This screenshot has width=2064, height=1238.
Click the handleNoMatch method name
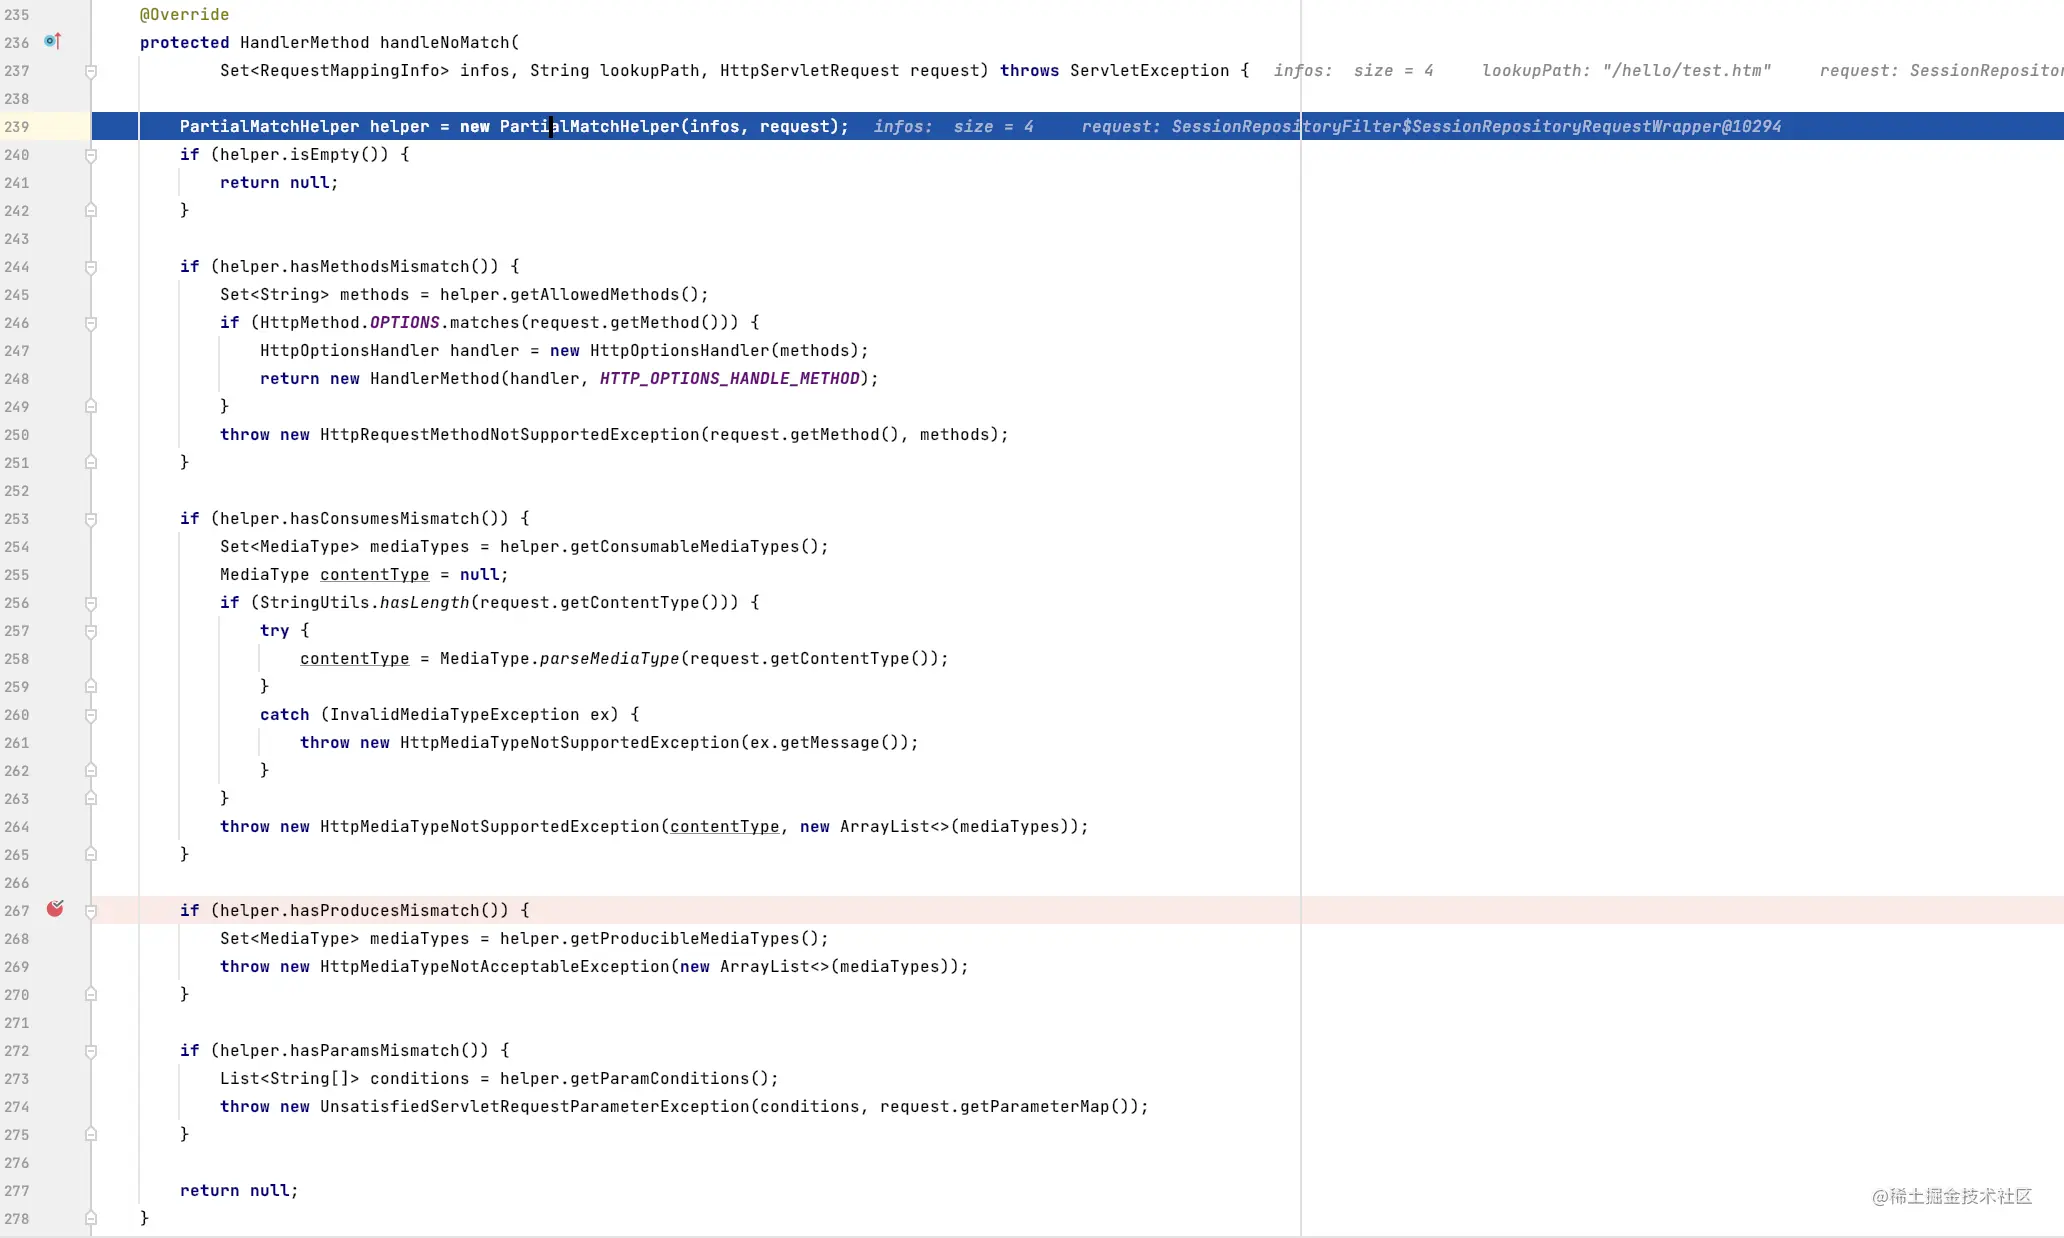[444, 42]
